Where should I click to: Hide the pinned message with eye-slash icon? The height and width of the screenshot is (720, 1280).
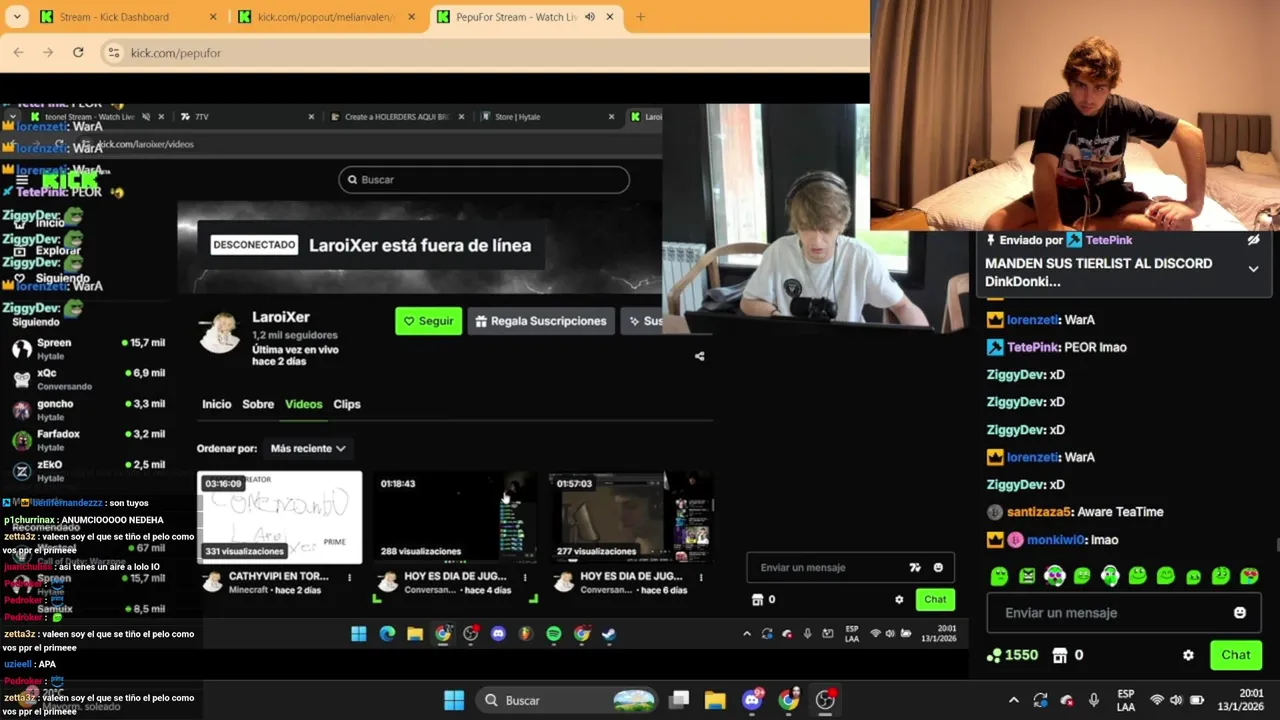point(1253,240)
